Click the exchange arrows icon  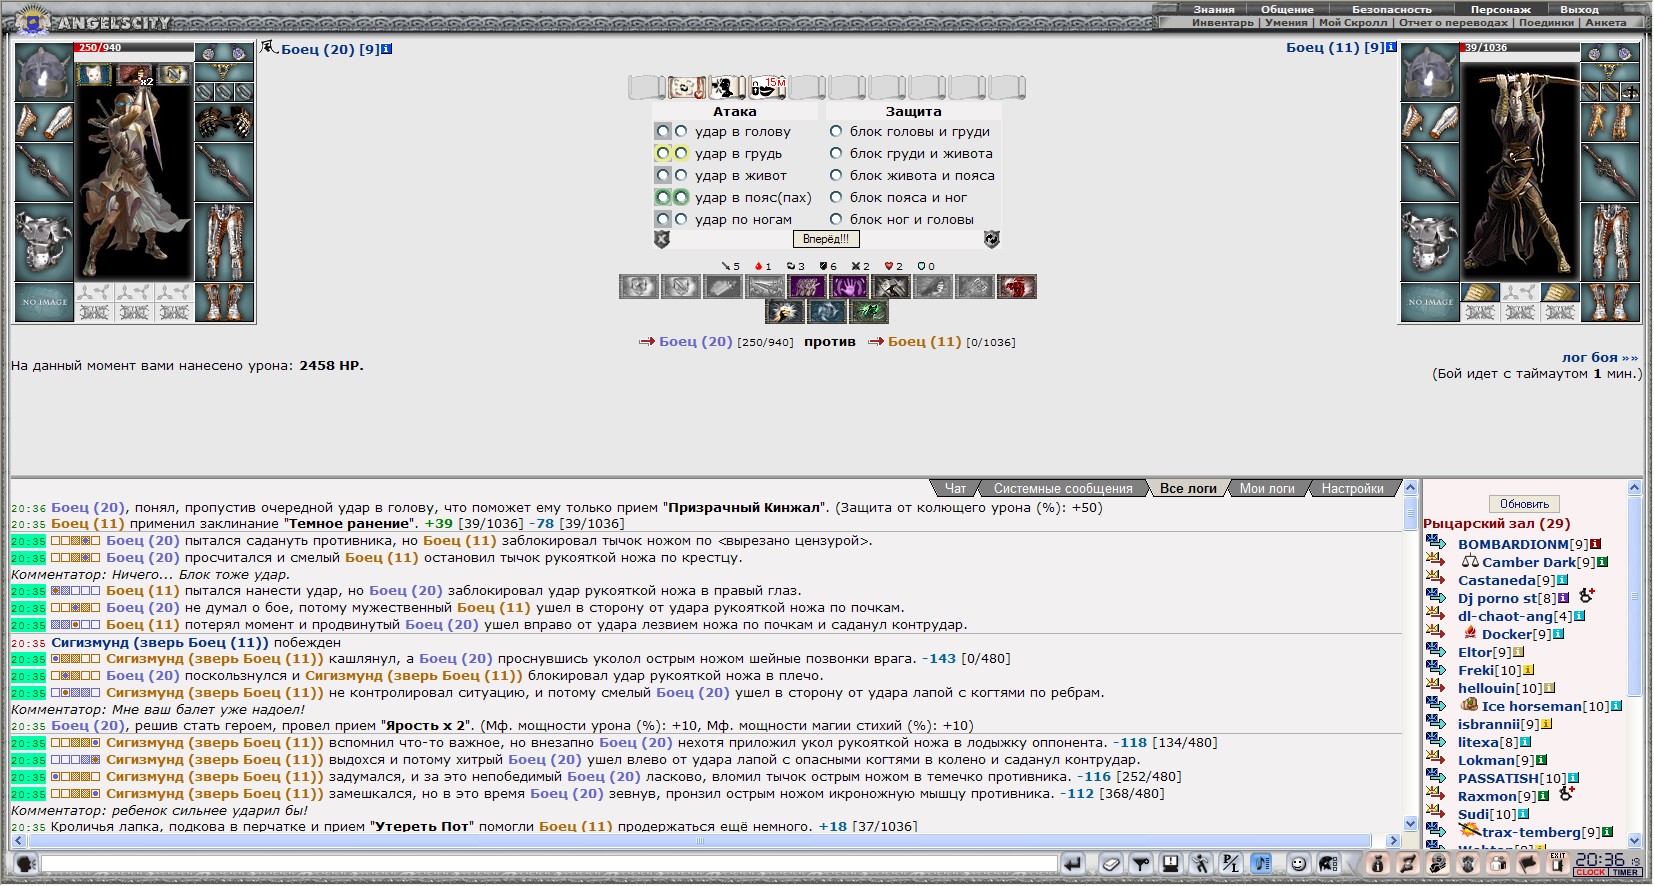click(x=1407, y=864)
